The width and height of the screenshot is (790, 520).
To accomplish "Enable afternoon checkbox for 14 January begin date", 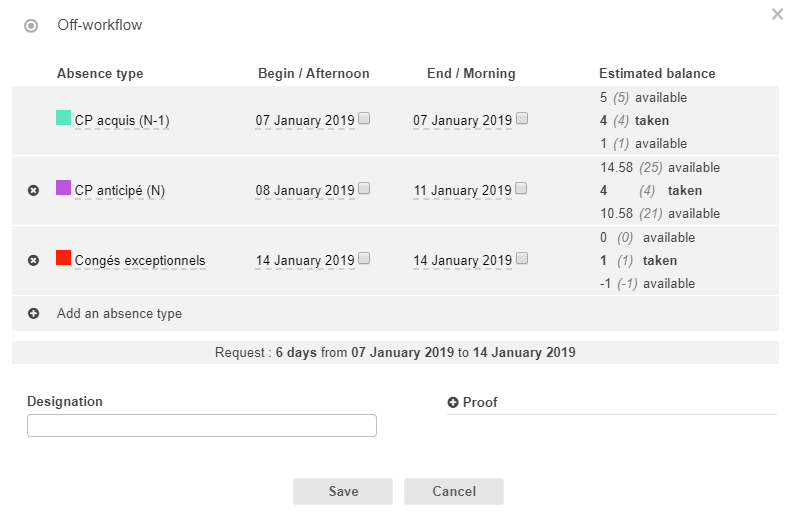I will pos(364,258).
